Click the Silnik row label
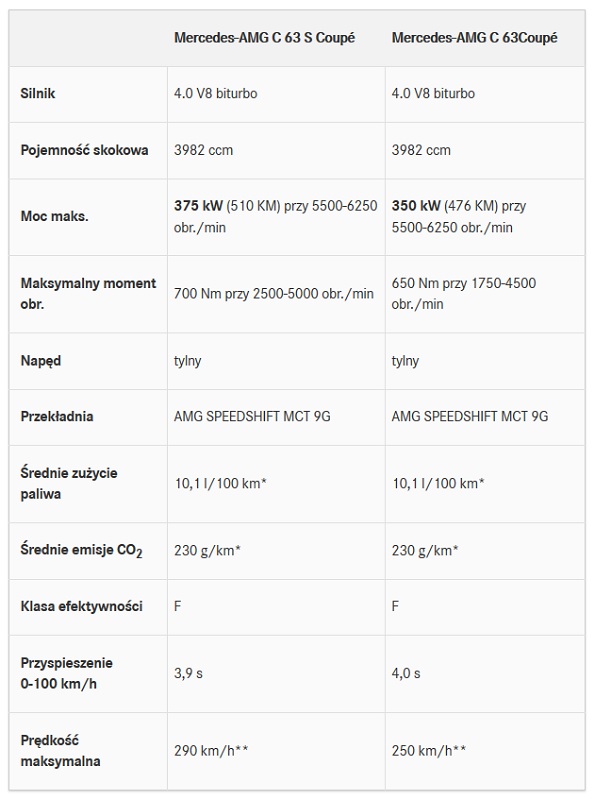 pos(38,93)
